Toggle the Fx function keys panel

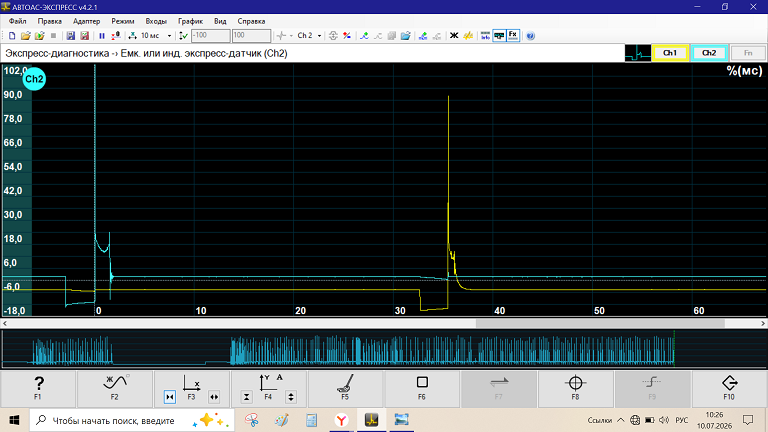[513, 36]
